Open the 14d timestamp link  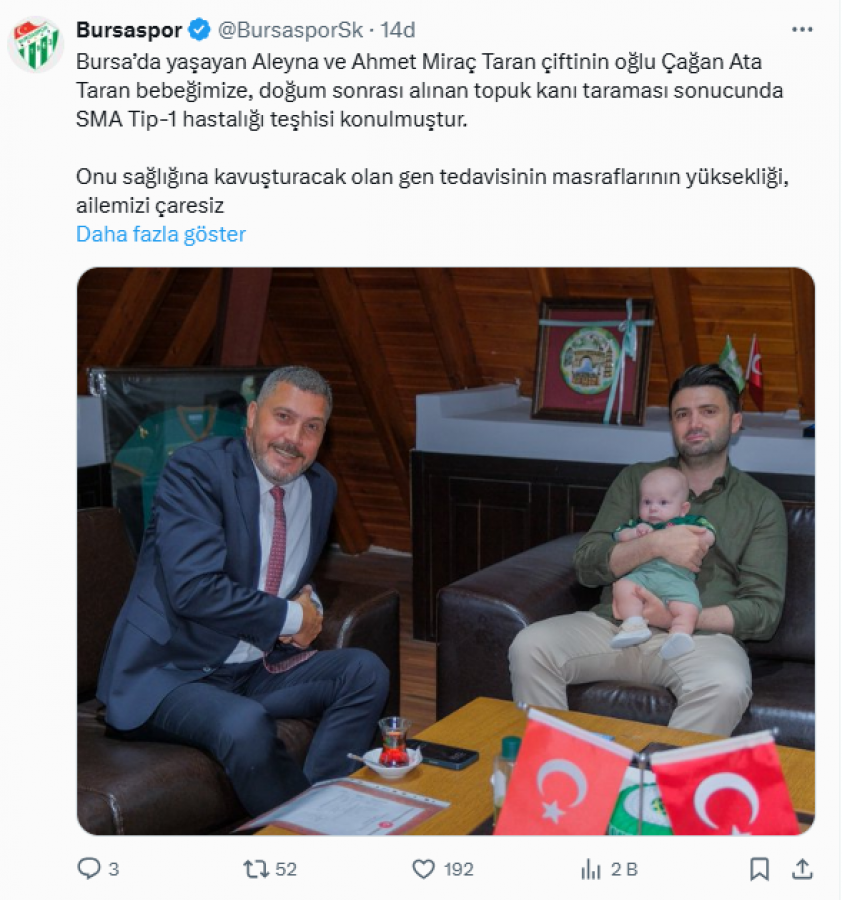(398, 30)
